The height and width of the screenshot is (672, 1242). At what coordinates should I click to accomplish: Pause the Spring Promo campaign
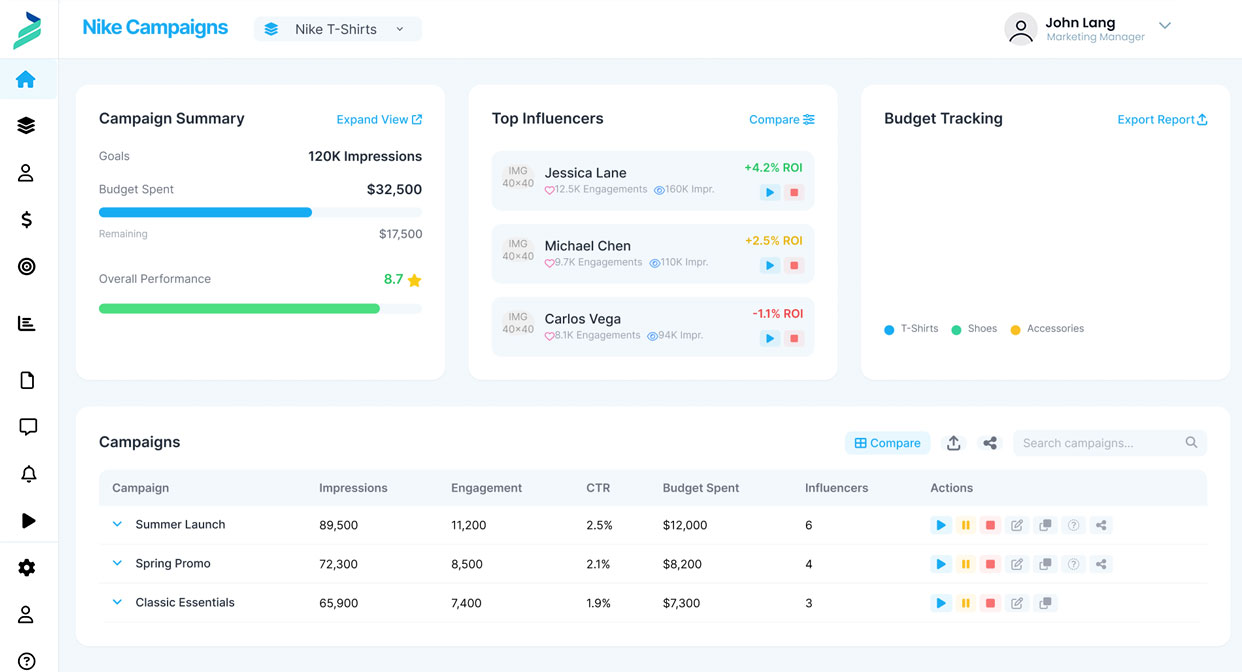tap(966, 564)
